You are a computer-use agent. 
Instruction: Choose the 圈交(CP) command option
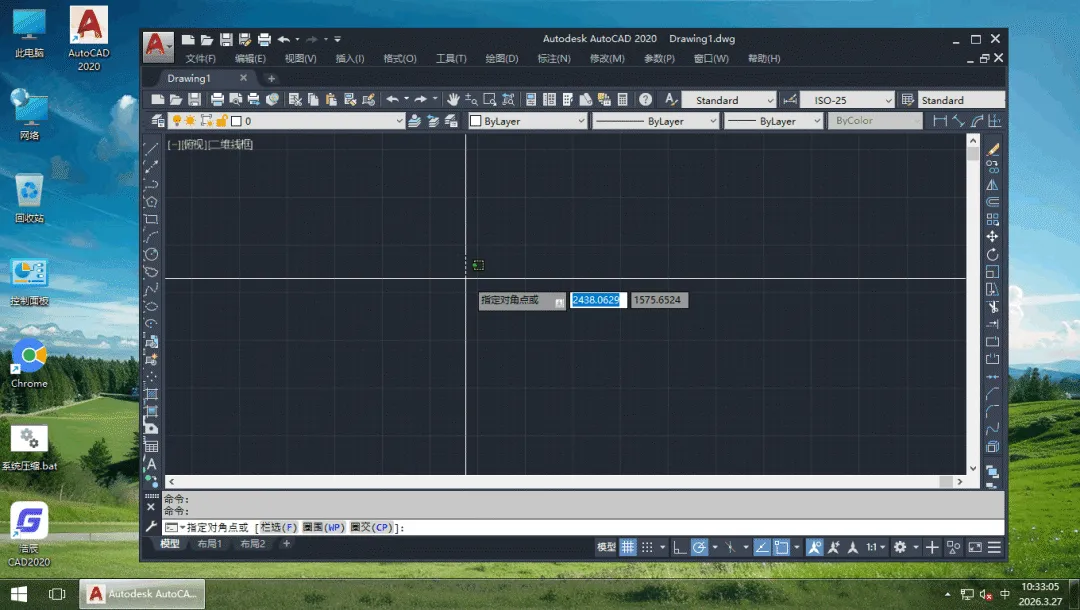pyautogui.click(x=371, y=527)
